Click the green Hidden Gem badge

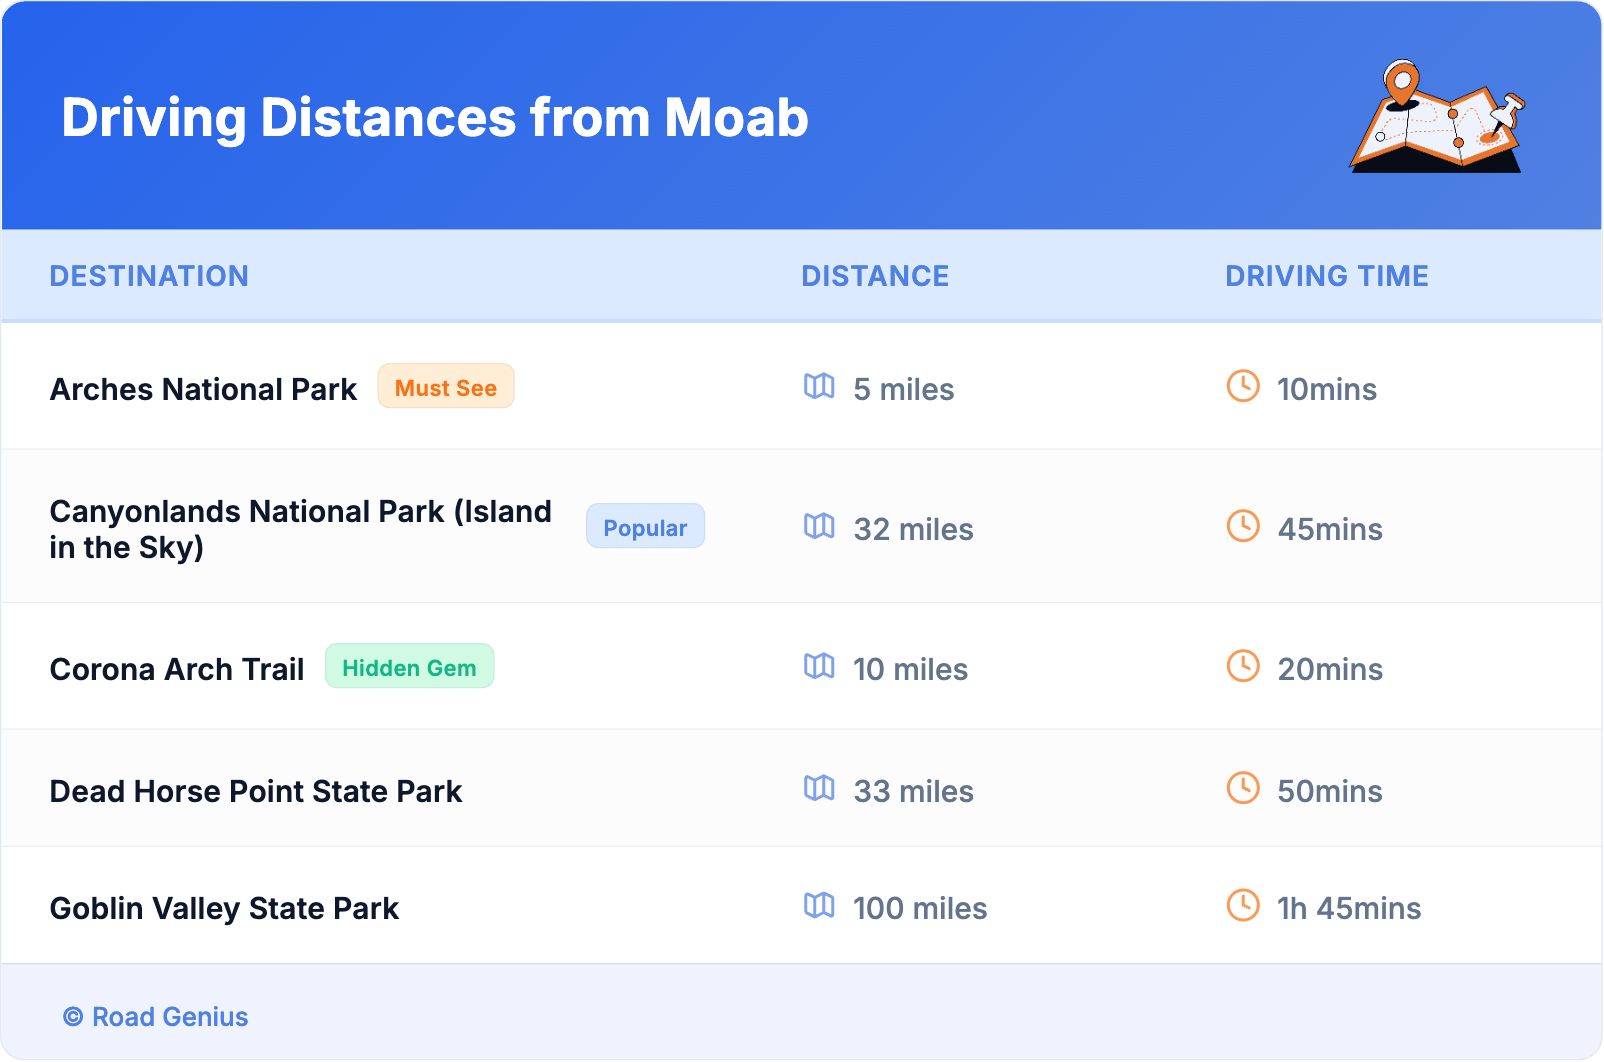click(409, 667)
